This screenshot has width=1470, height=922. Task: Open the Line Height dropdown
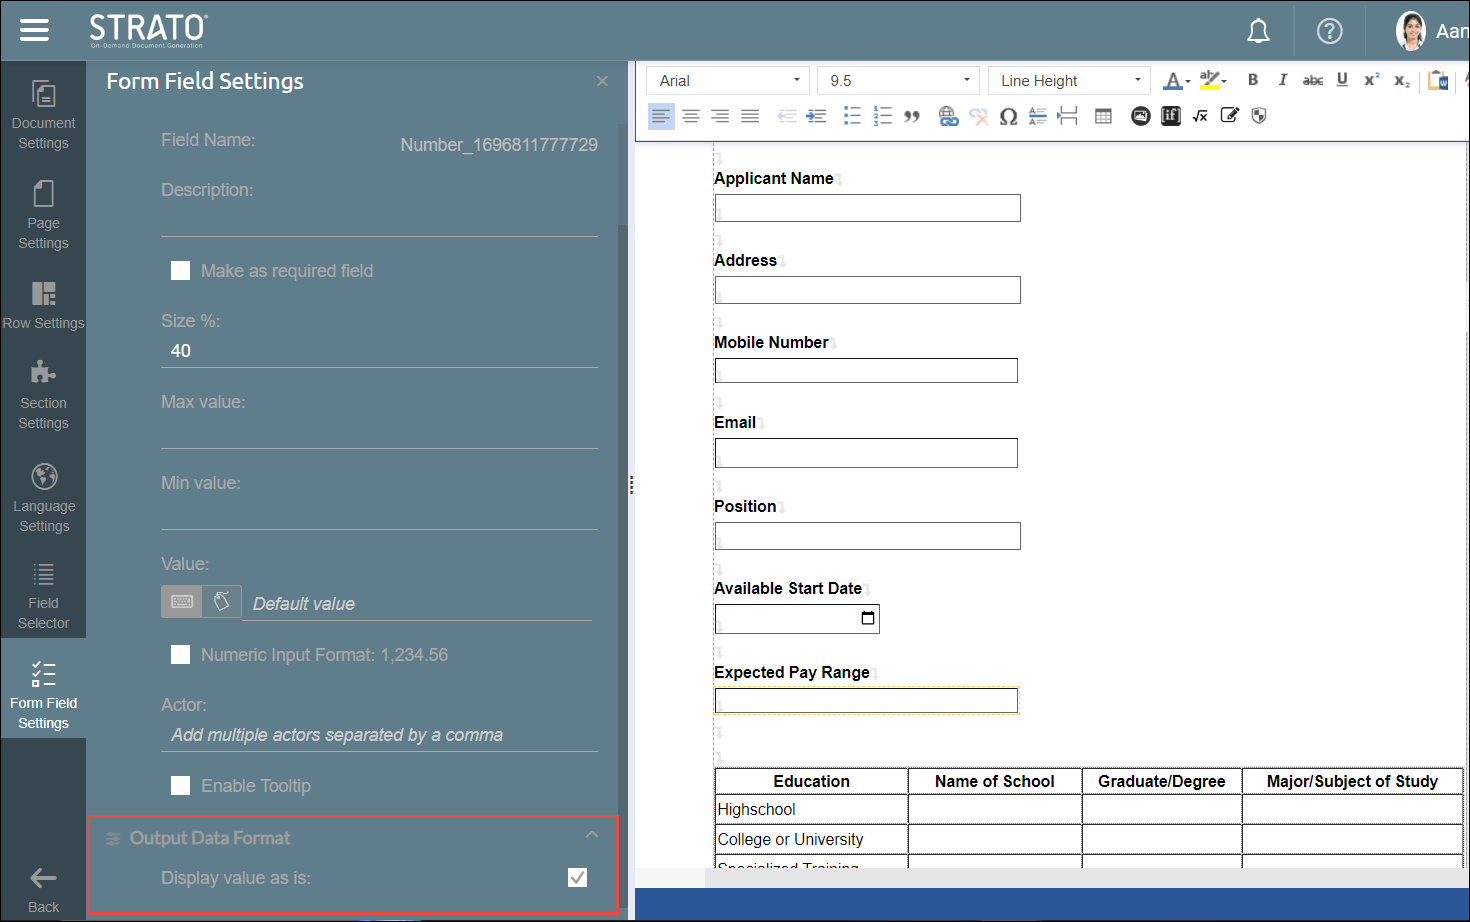(x=1069, y=80)
